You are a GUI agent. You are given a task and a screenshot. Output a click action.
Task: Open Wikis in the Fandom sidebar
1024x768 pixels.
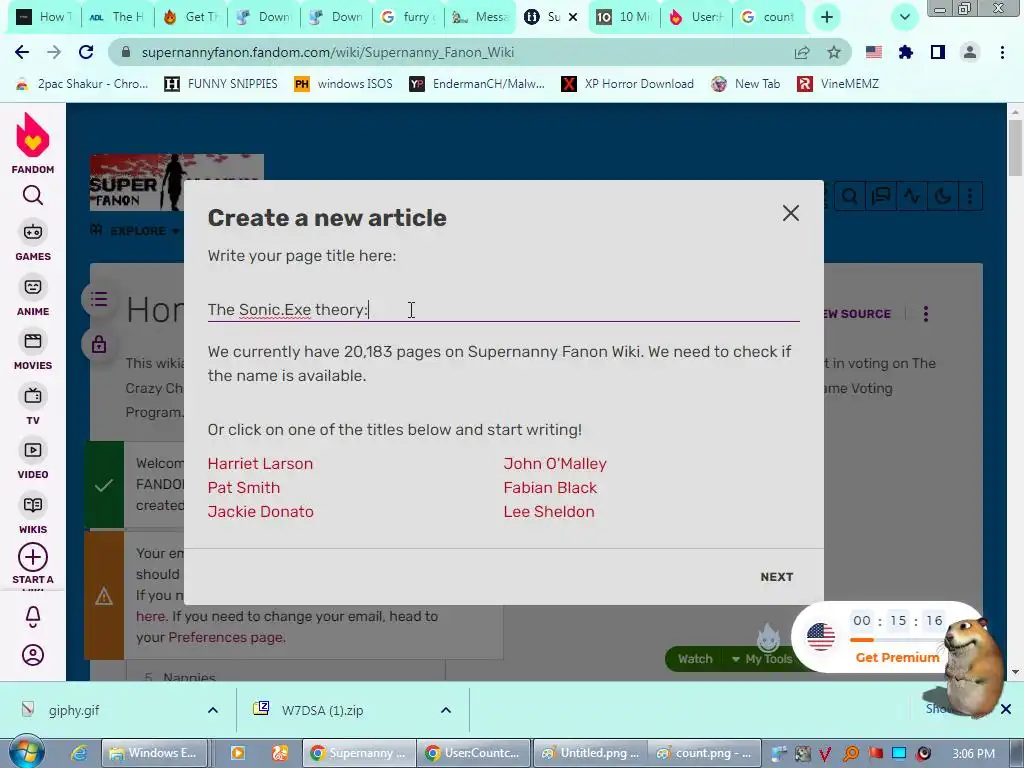pyautogui.click(x=33, y=514)
